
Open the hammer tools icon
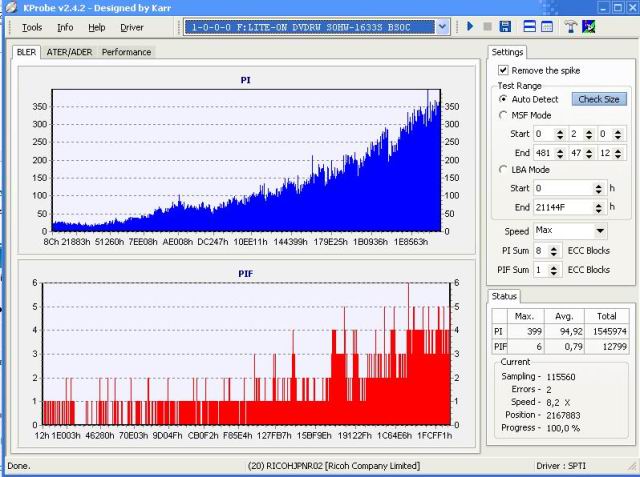570,27
